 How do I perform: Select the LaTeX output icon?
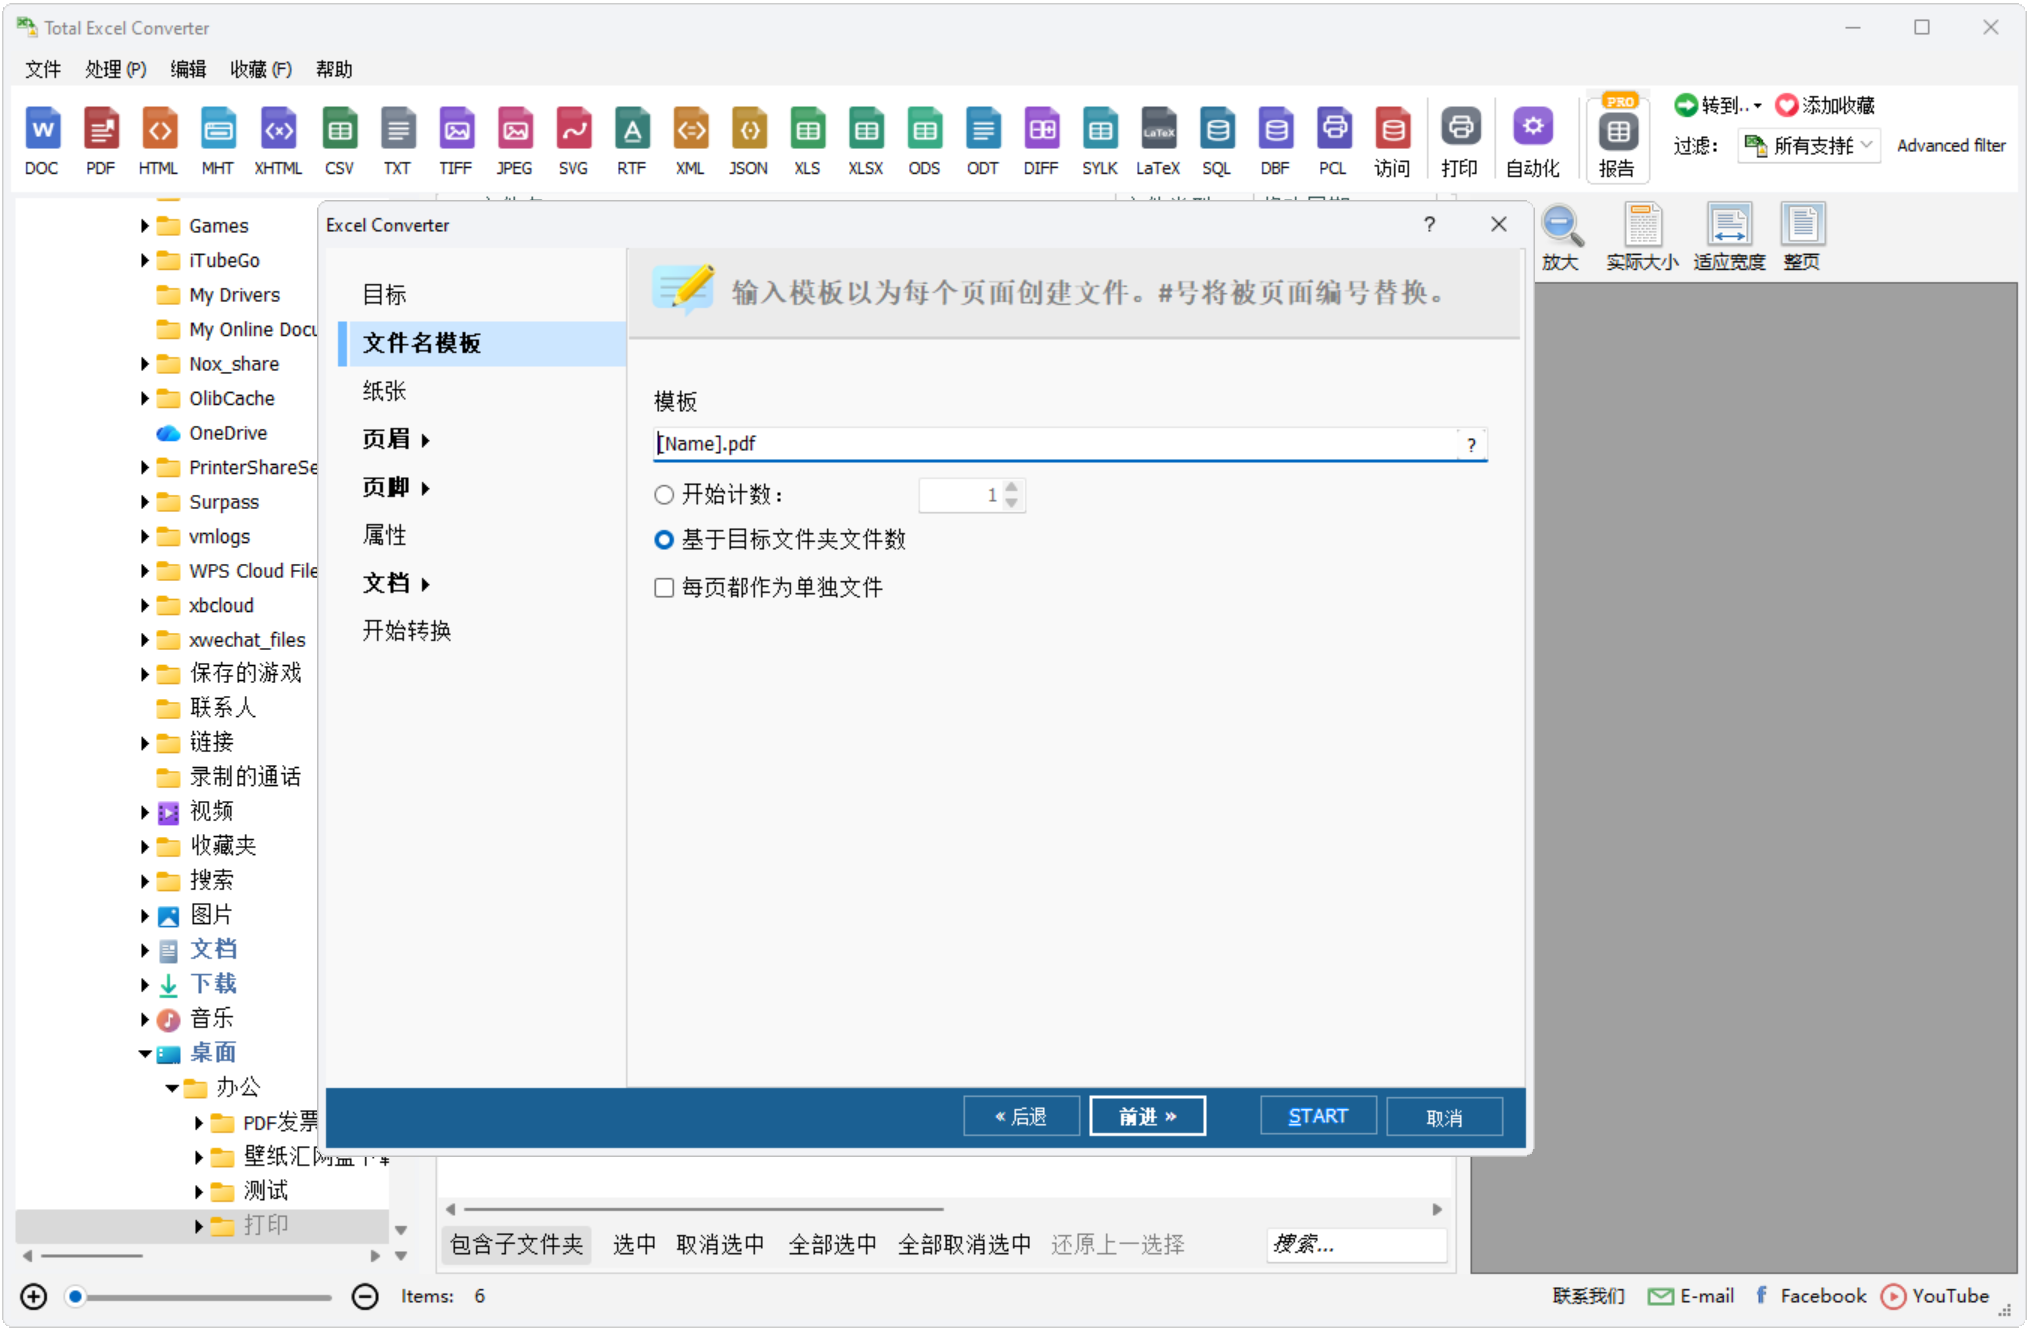[x=1158, y=140]
